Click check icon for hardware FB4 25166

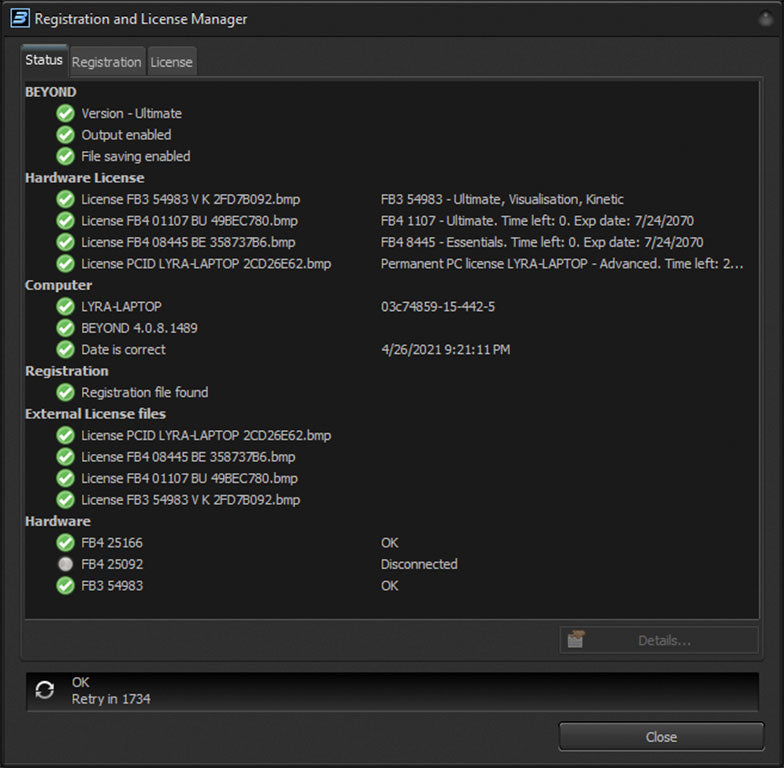point(66,542)
